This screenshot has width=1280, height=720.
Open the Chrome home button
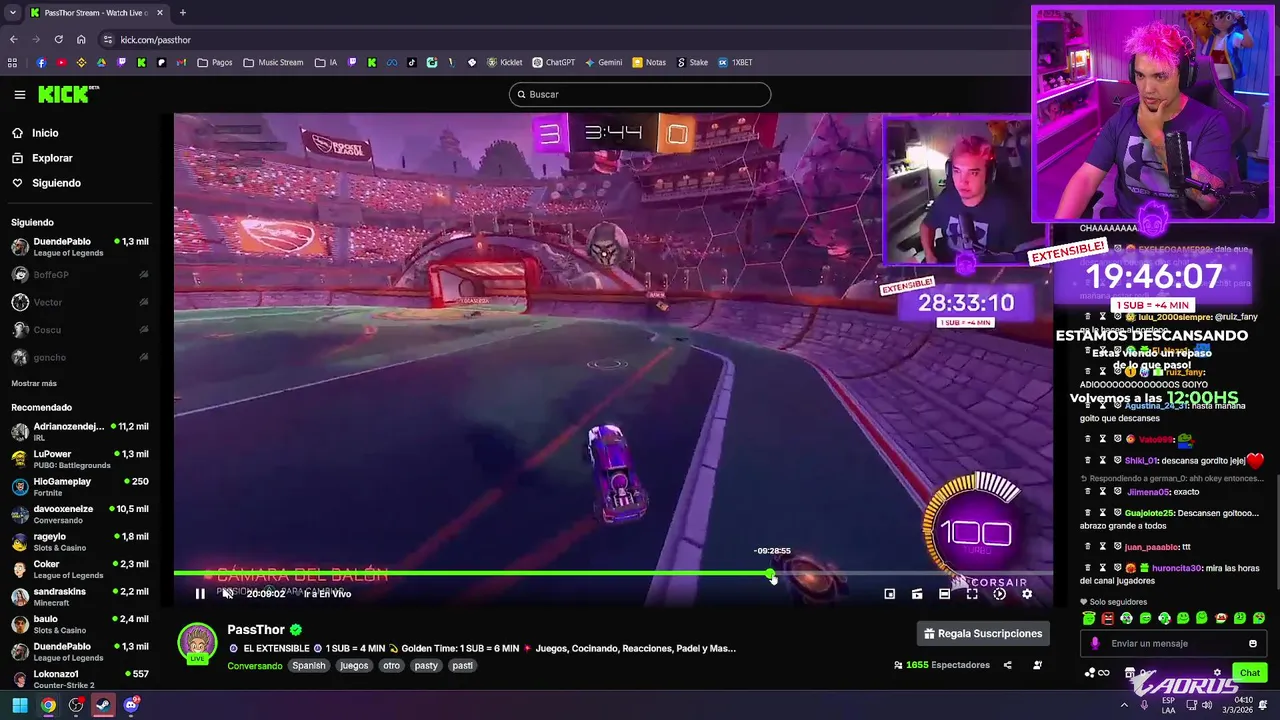[81, 40]
